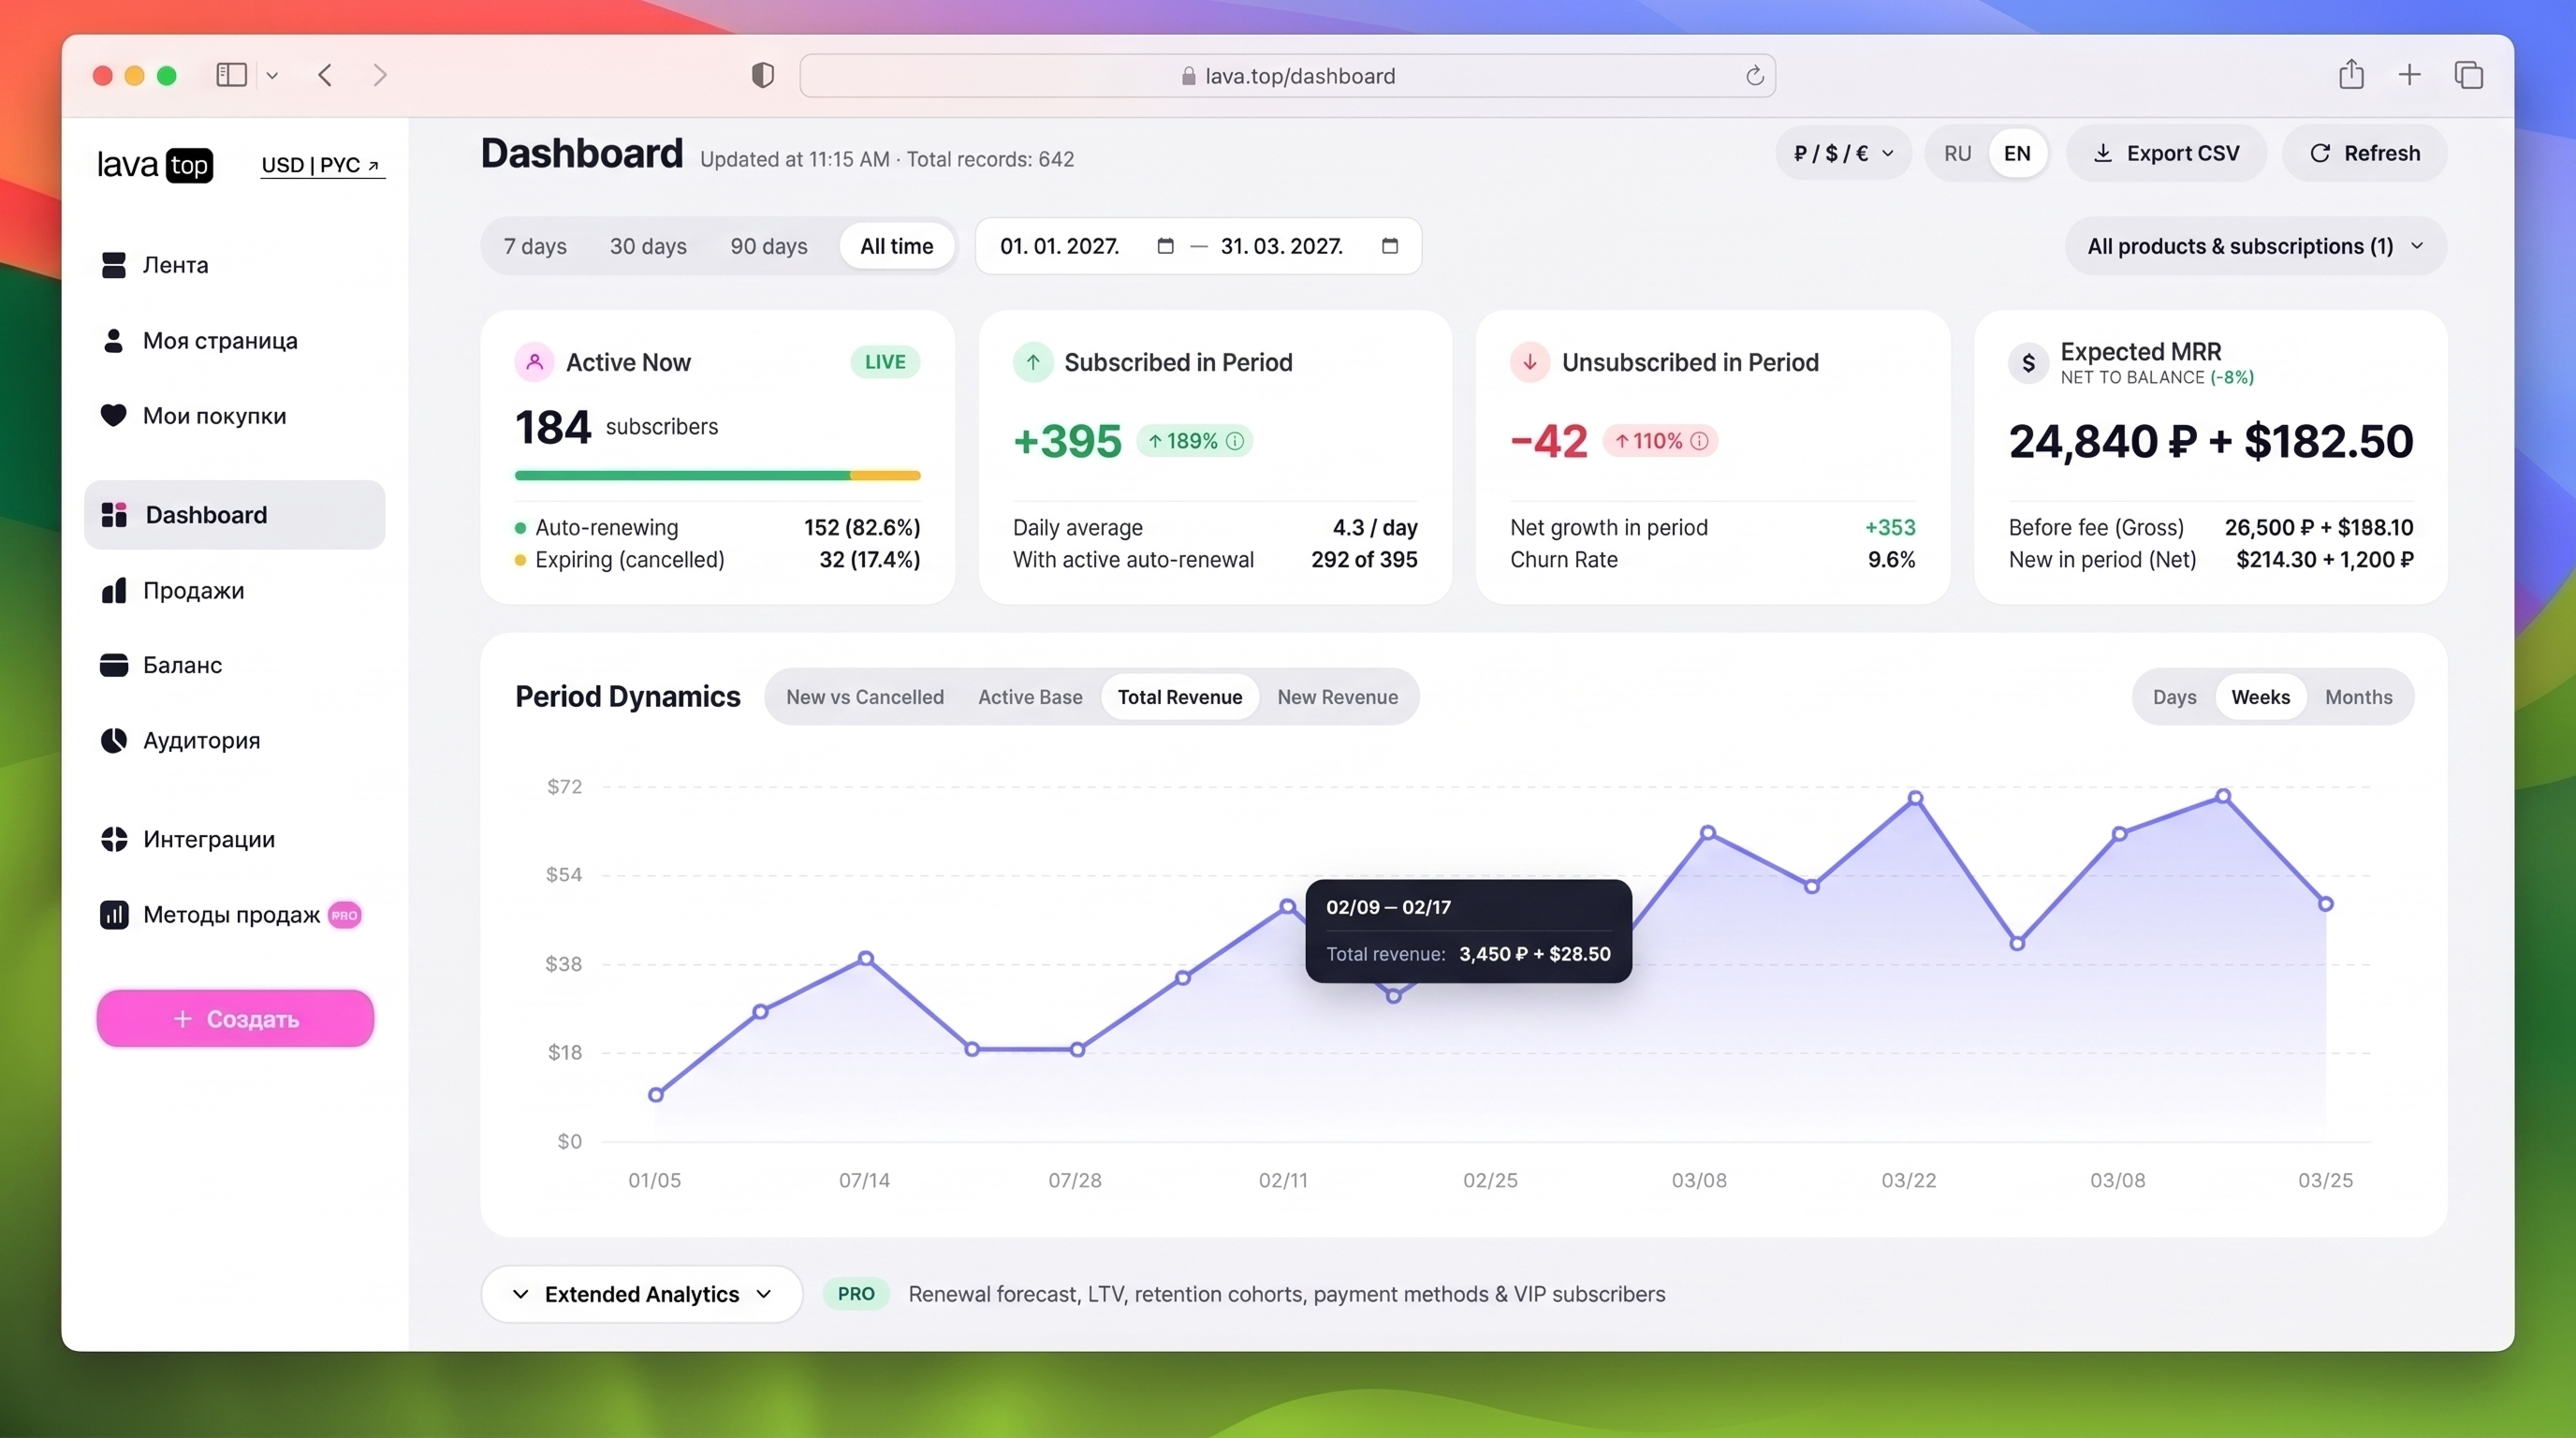Click the lava.top/dashboard address bar
Viewport: 2576px width, 1438px height.
pyautogui.click(x=1288, y=76)
